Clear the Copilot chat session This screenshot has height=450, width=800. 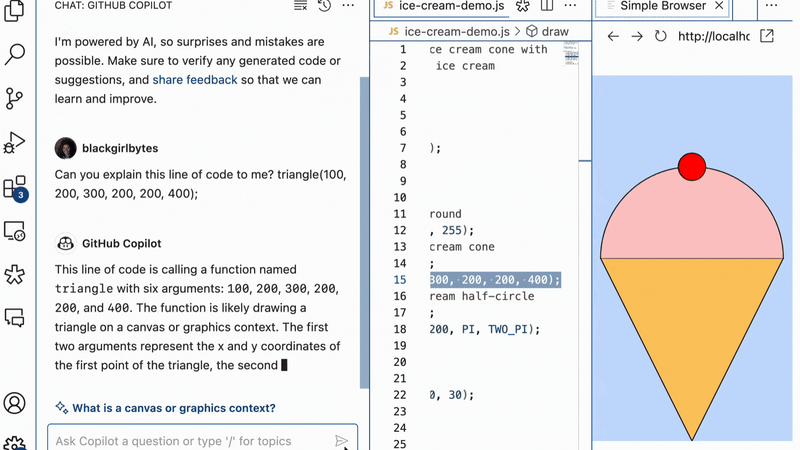pyautogui.click(x=301, y=6)
